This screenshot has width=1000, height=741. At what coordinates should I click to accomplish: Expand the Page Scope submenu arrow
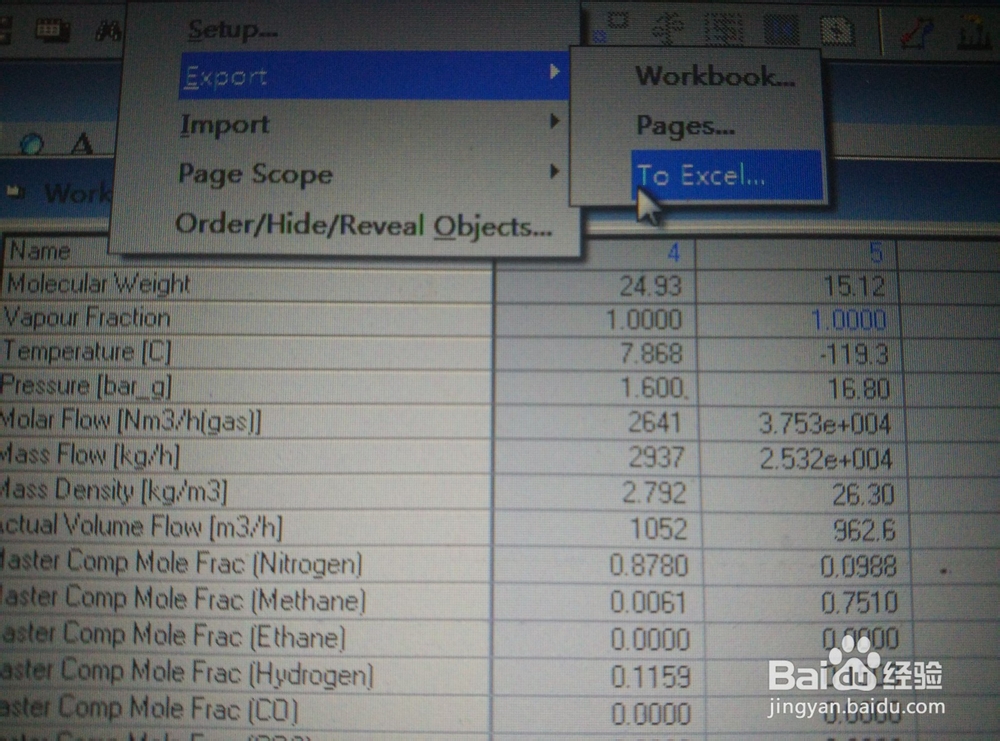coord(554,171)
